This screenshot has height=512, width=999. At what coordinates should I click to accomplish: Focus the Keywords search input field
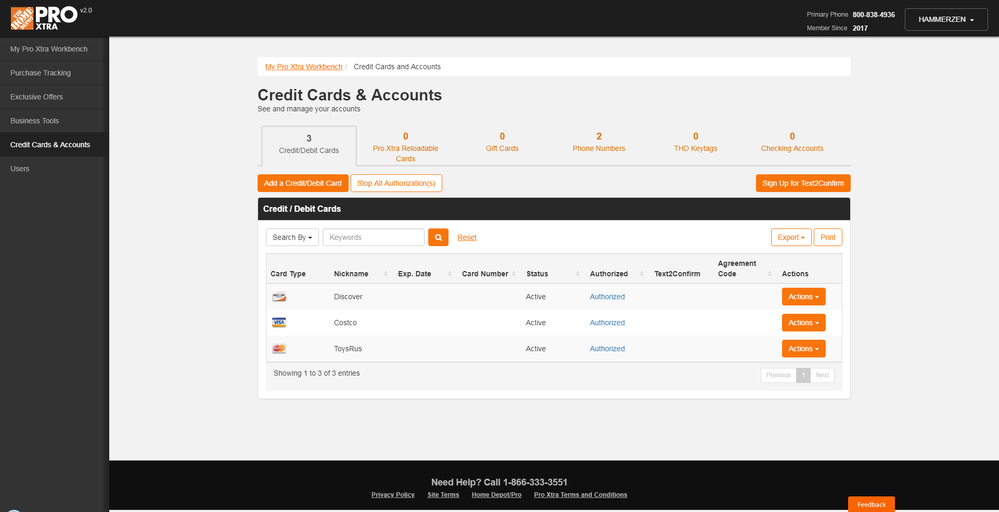click(x=373, y=237)
